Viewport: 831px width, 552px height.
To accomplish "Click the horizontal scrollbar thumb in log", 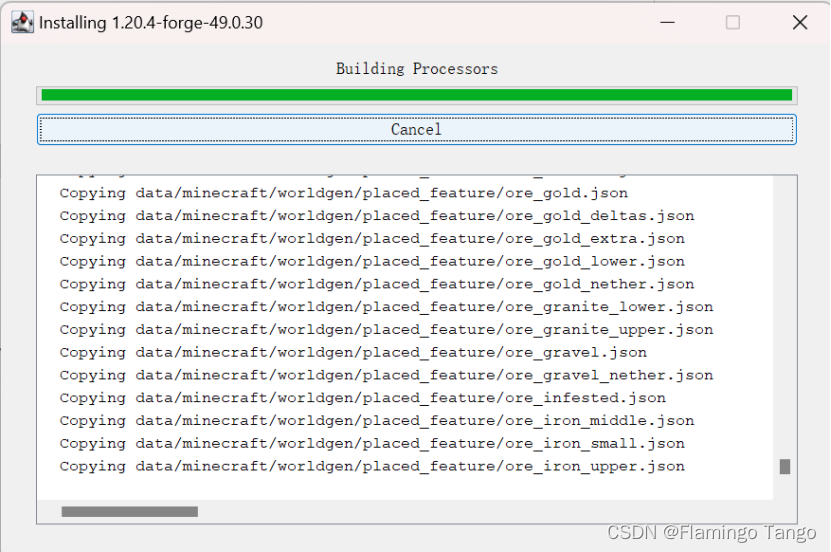I will pyautogui.click(x=130, y=511).
